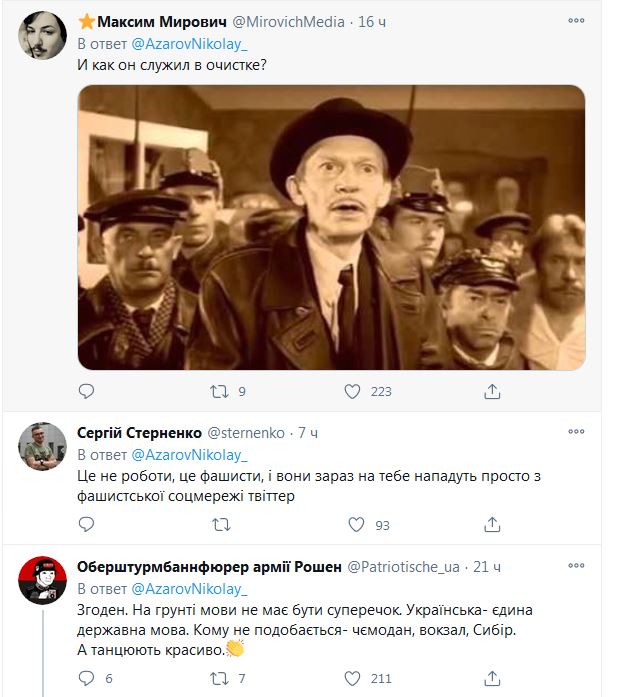Screen dimensions: 620x697
Task: Share the Оберштурмбаннфюрер армії Рошен tweet
Action: click(x=492, y=679)
